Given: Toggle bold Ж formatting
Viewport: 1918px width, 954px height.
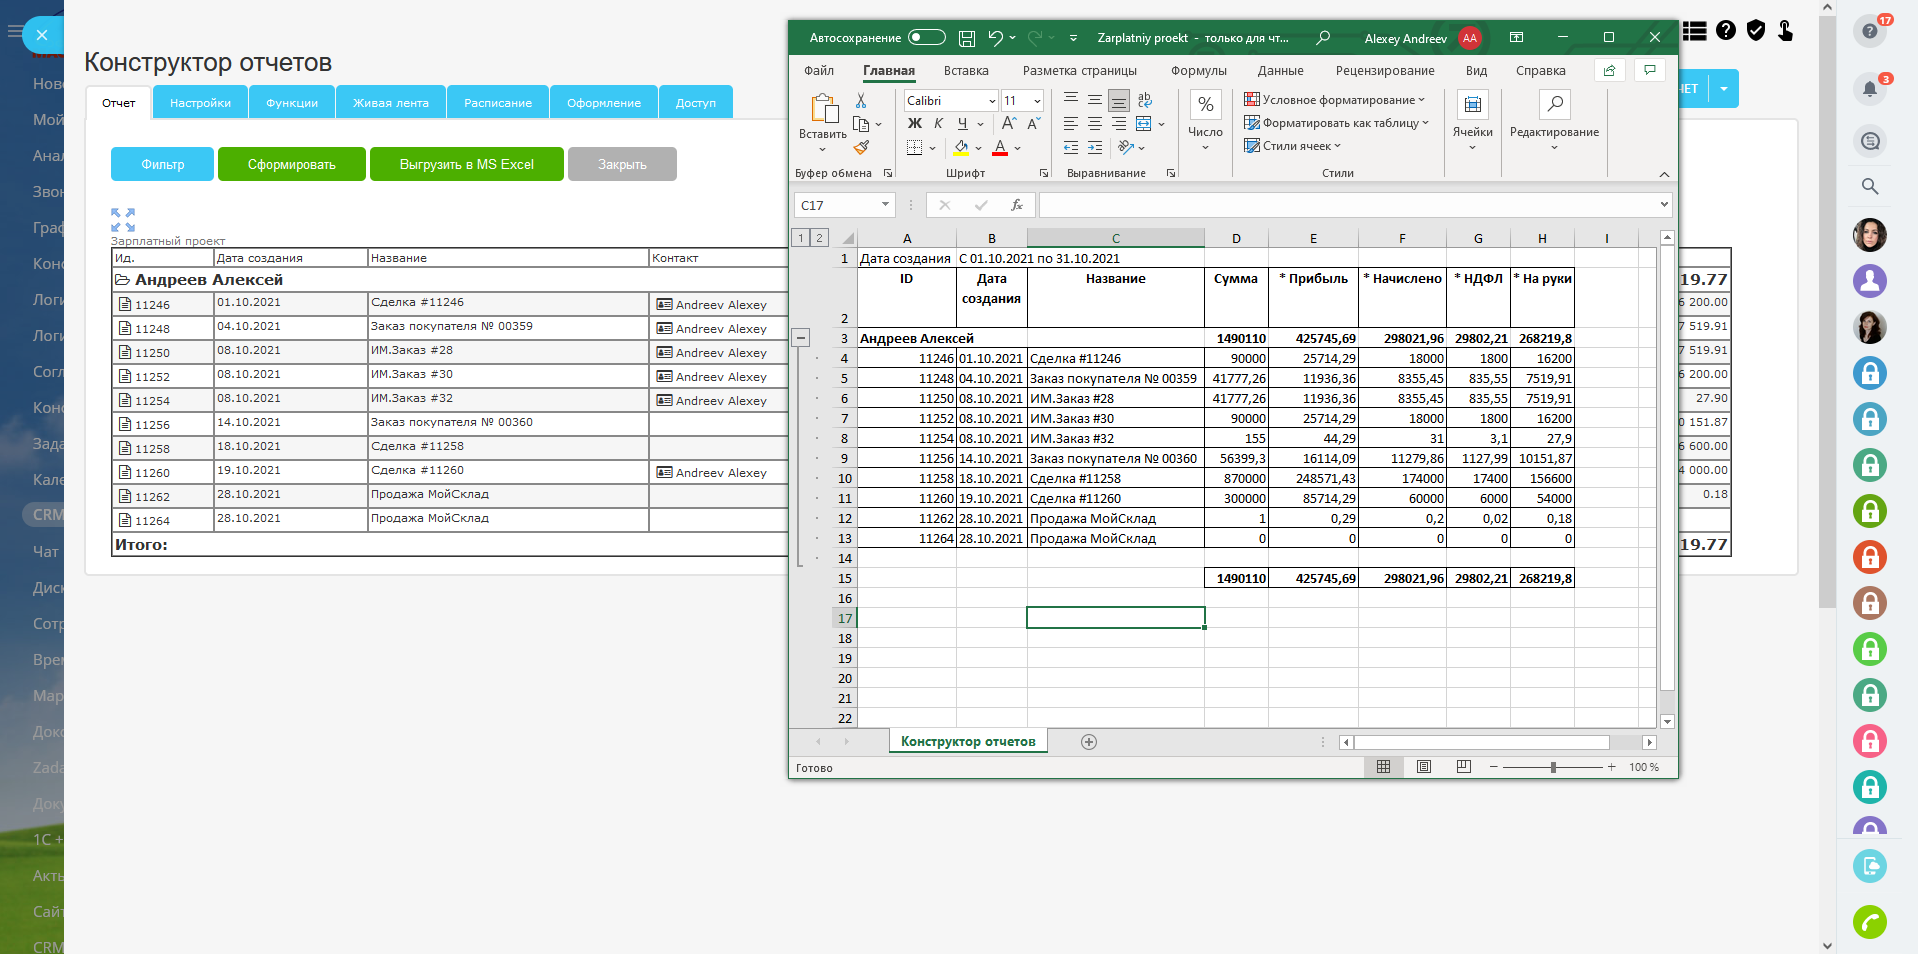Looking at the screenshot, I should (914, 124).
